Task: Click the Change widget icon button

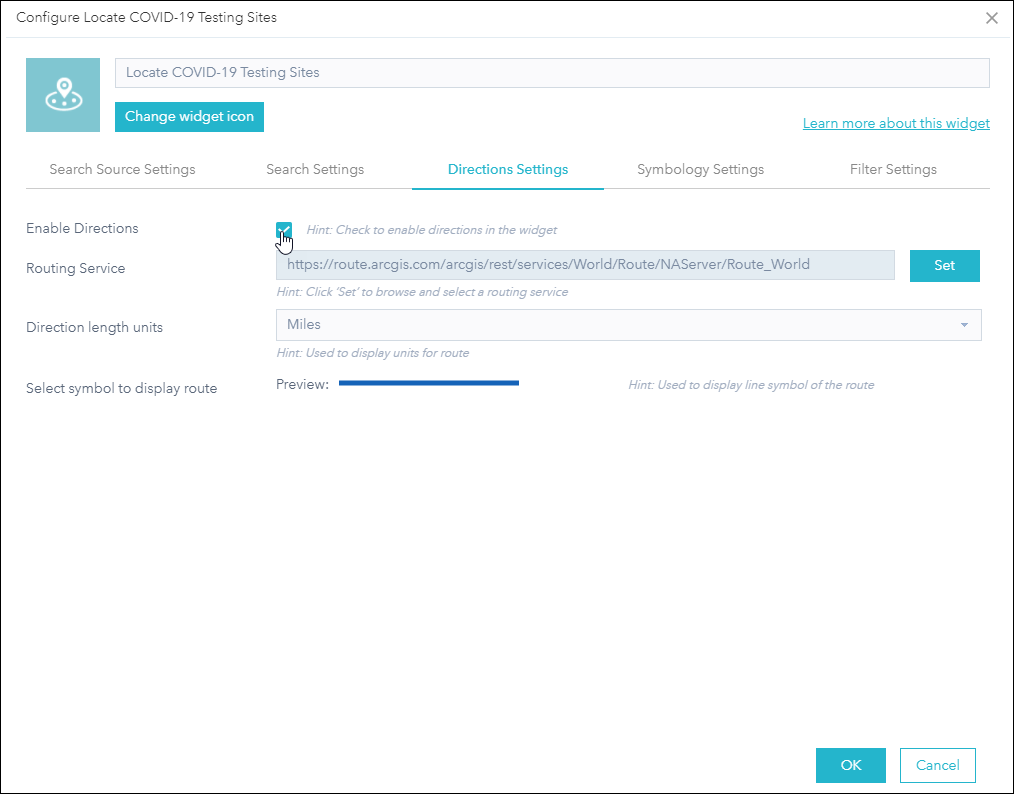Action: [189, 117]
